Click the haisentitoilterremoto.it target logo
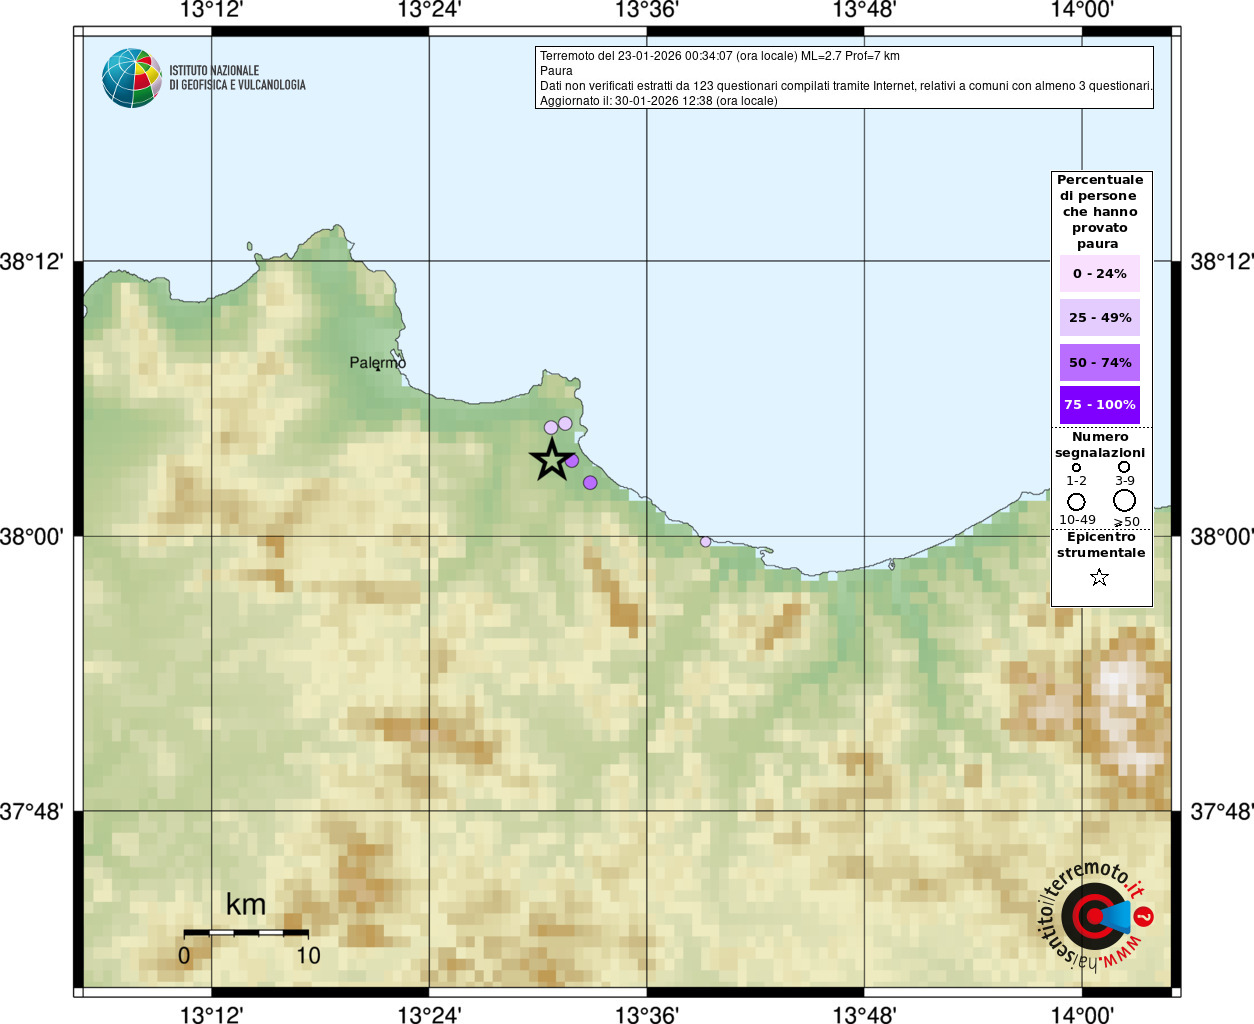 [x=1095, y=916]
